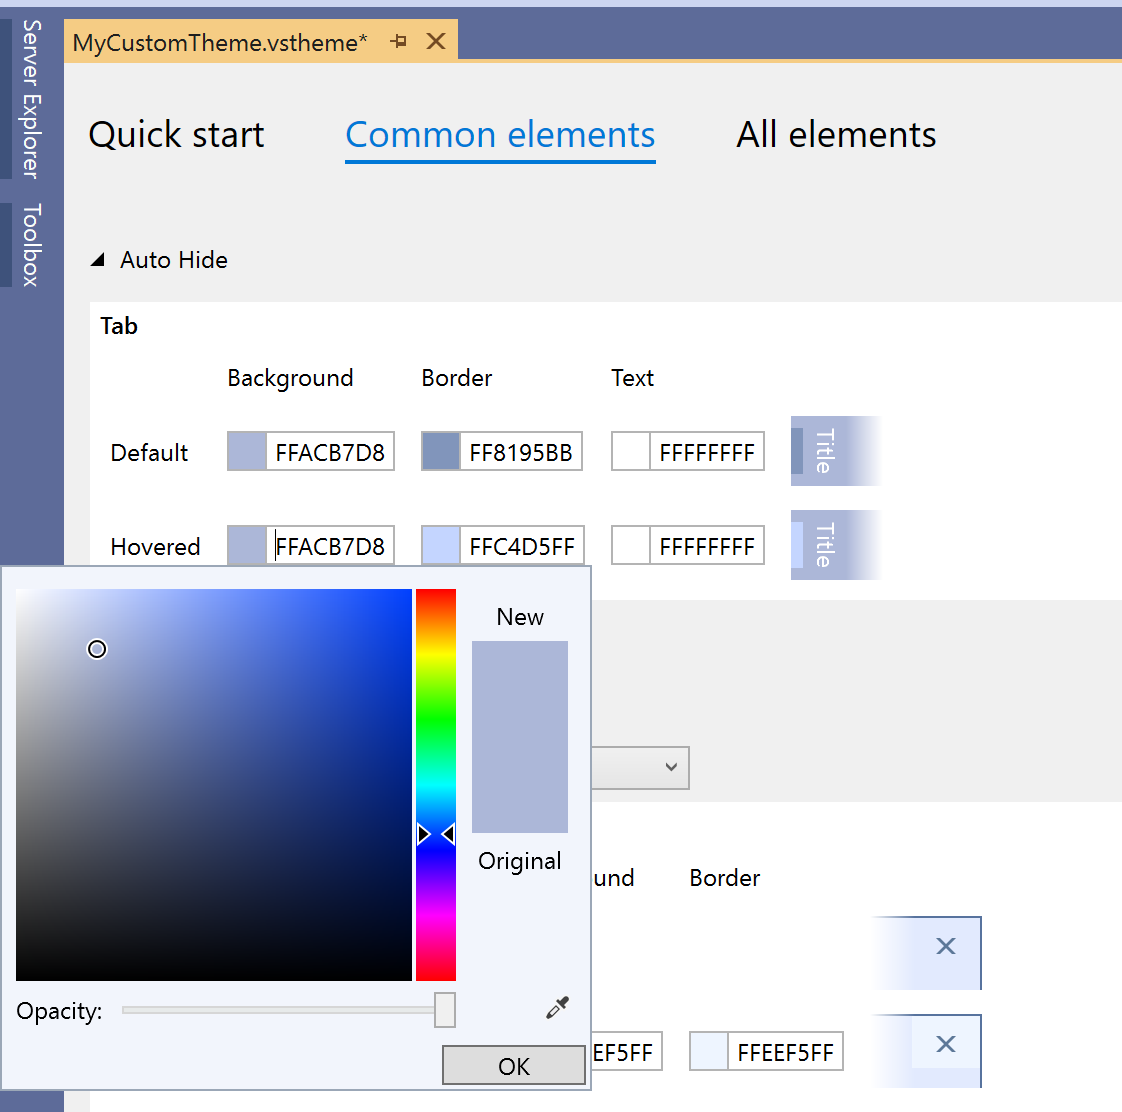Open Default Border color swatch
1122x1112 pixels.
441,452
